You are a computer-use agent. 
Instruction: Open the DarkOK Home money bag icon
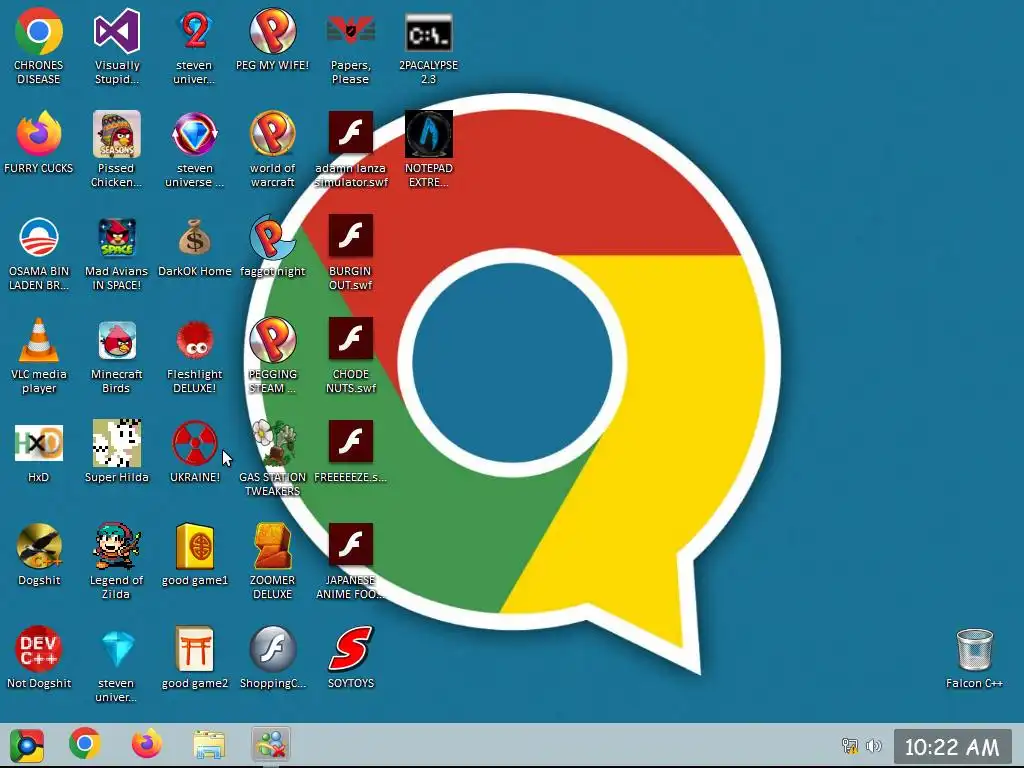point(195,237)
